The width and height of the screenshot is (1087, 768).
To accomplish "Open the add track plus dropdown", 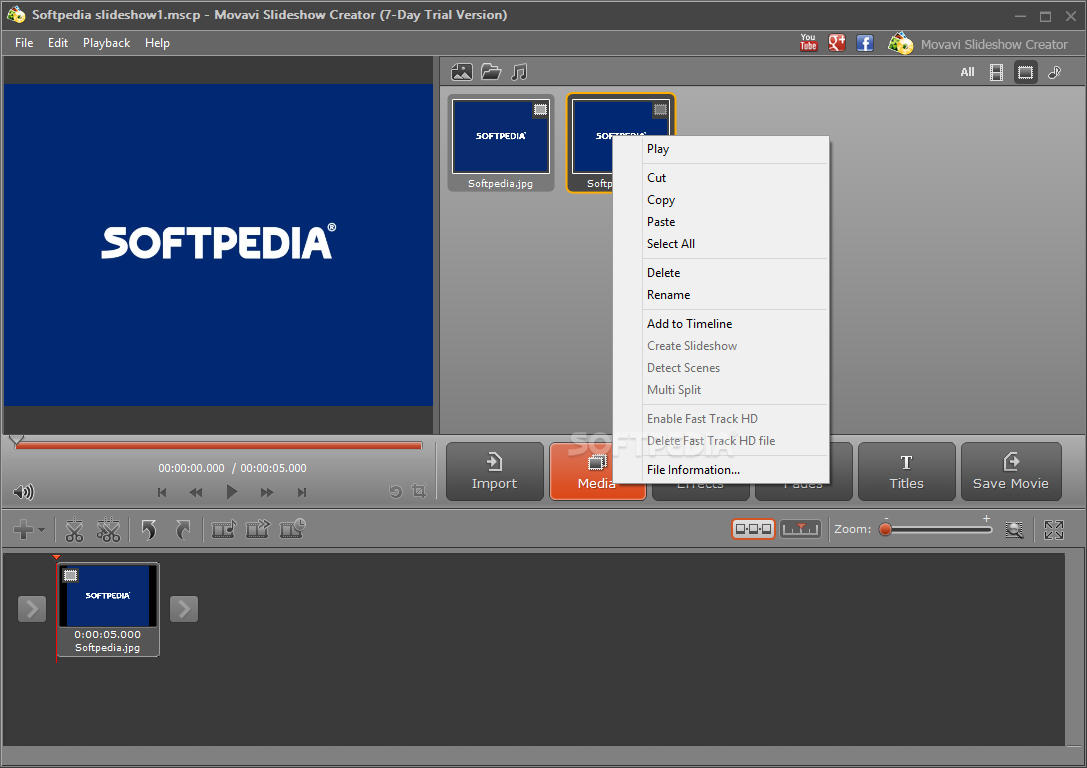I will click(28, 530).
